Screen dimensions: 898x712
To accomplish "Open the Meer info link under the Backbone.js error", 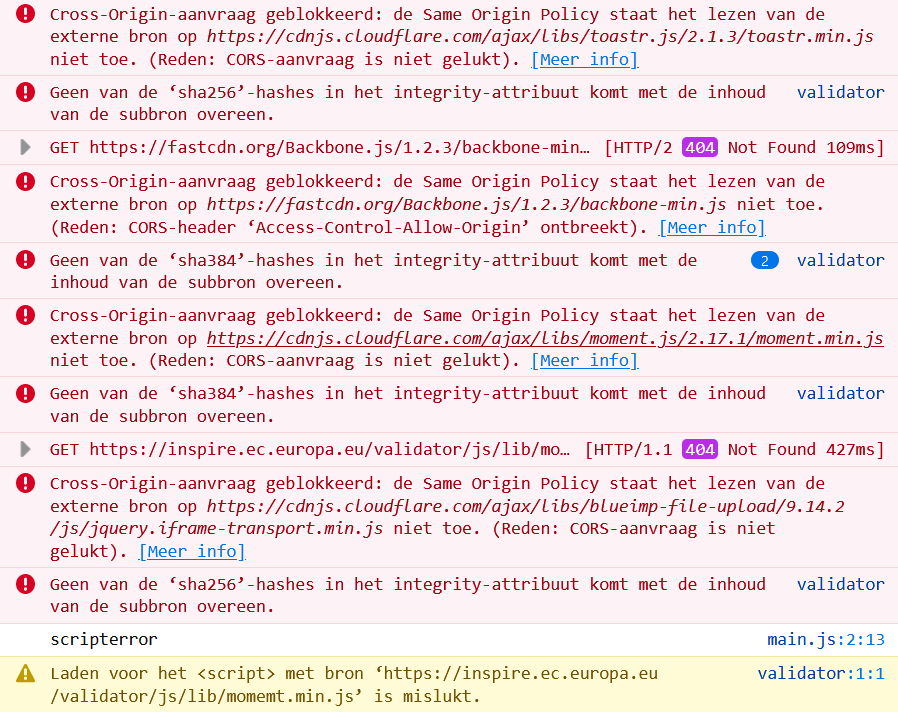I will tap(711, 227).
